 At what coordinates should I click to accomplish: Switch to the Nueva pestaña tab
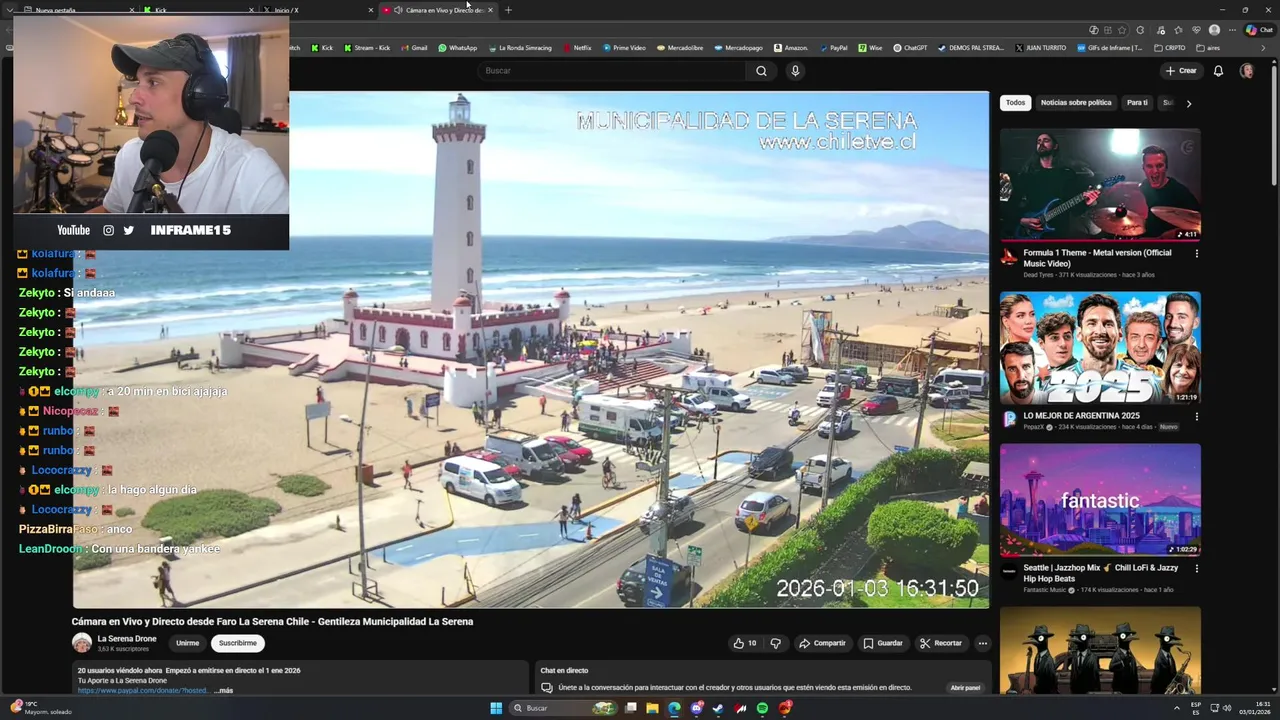(x=77, y=10)
